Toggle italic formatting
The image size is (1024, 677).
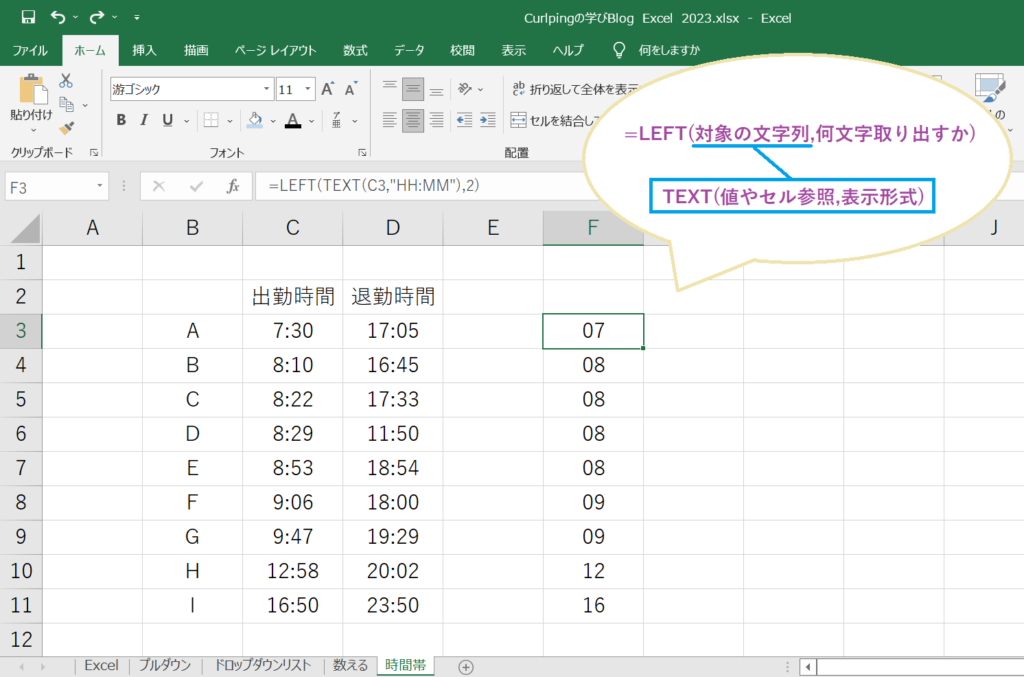(144, 120)
